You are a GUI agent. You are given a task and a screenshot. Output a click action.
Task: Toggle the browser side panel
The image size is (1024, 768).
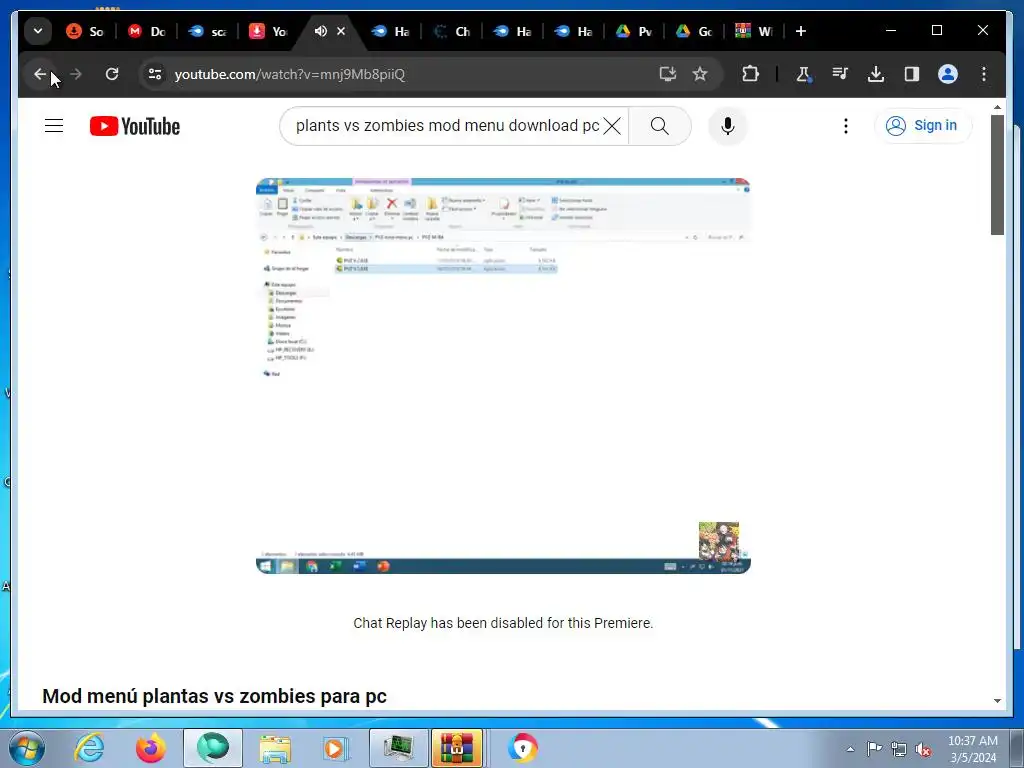[x=912, y=74]
